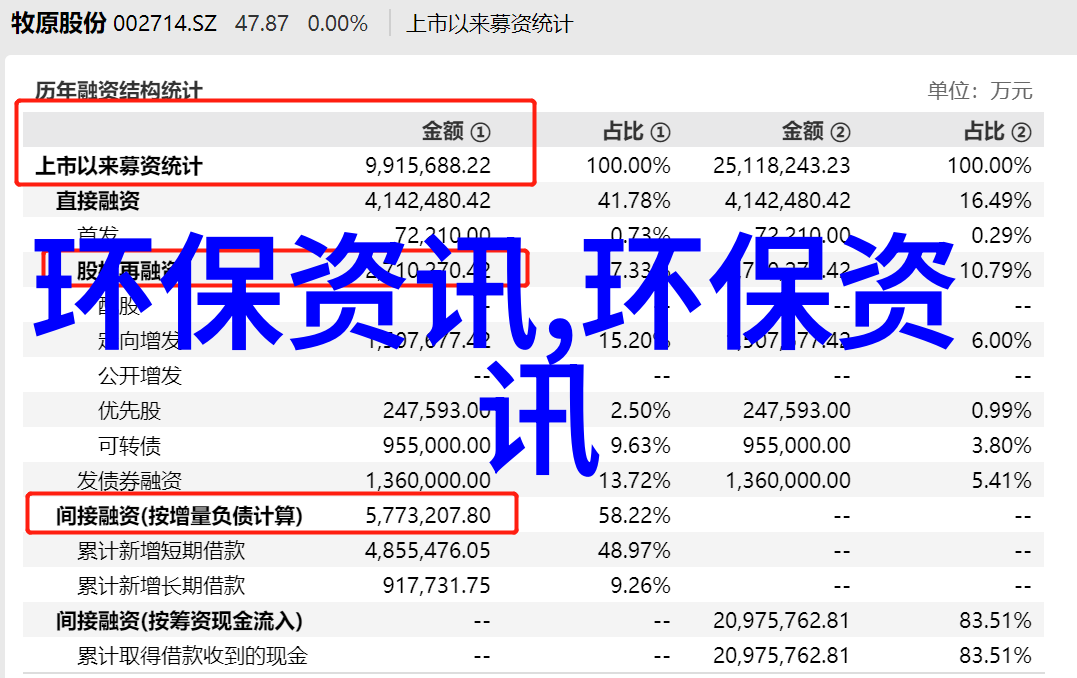Select the stock code 002714.SZ
Image resolution: width=1077 pixels, height=678 pixels.
165,24
